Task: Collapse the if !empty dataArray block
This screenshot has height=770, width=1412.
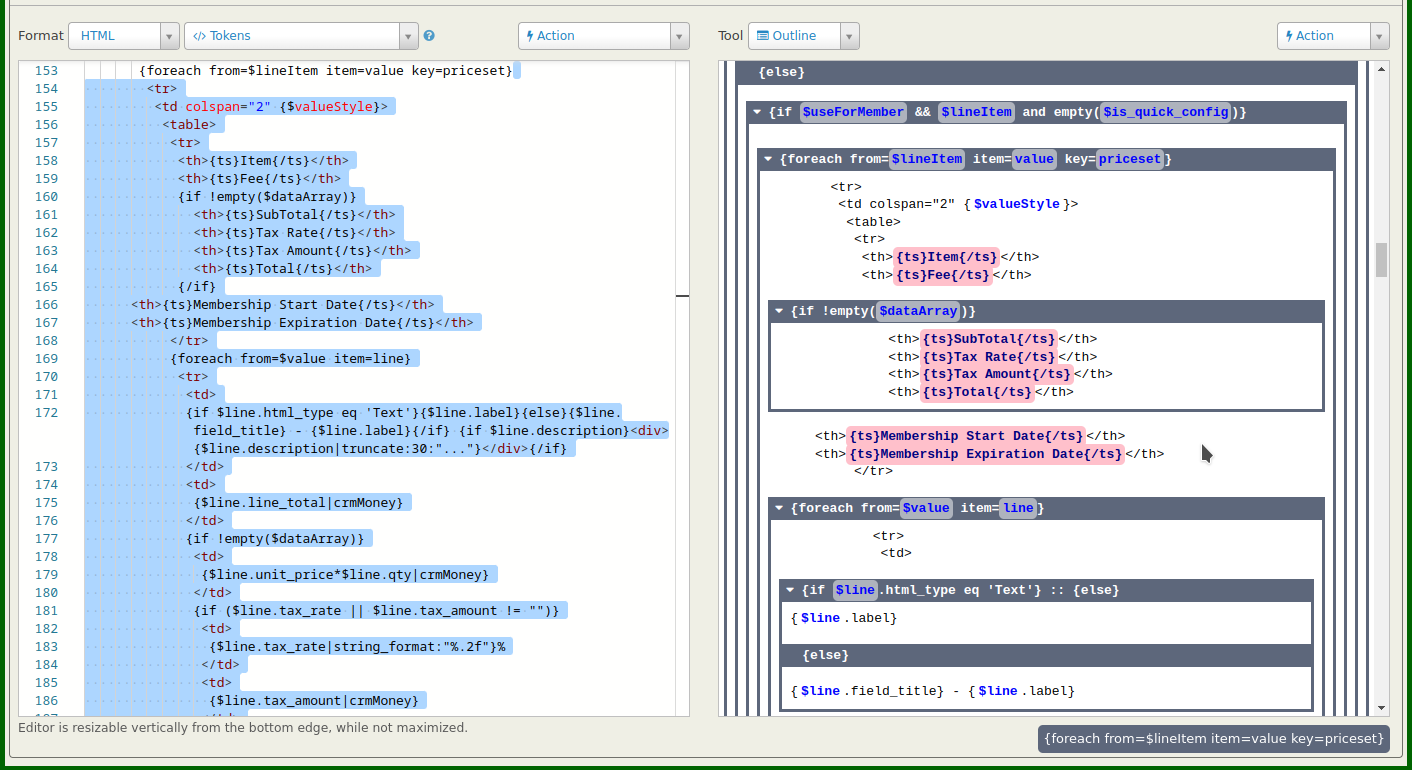Action: 780,312
